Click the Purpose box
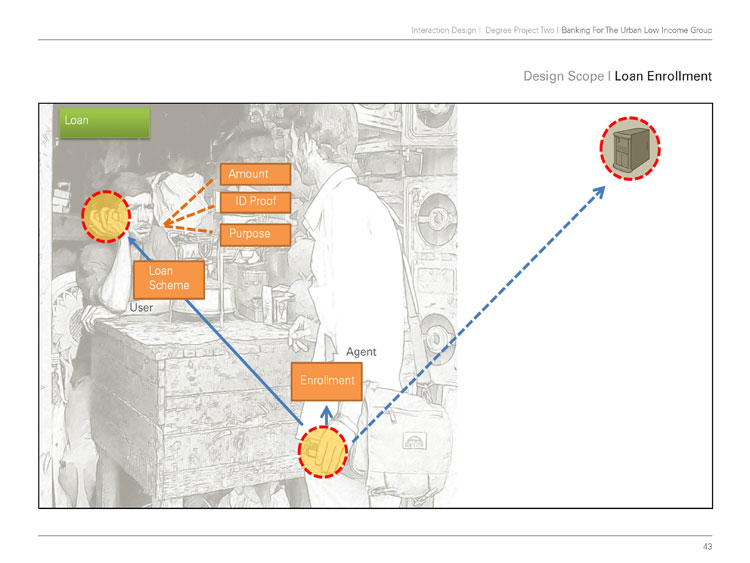 pos(255,234)
